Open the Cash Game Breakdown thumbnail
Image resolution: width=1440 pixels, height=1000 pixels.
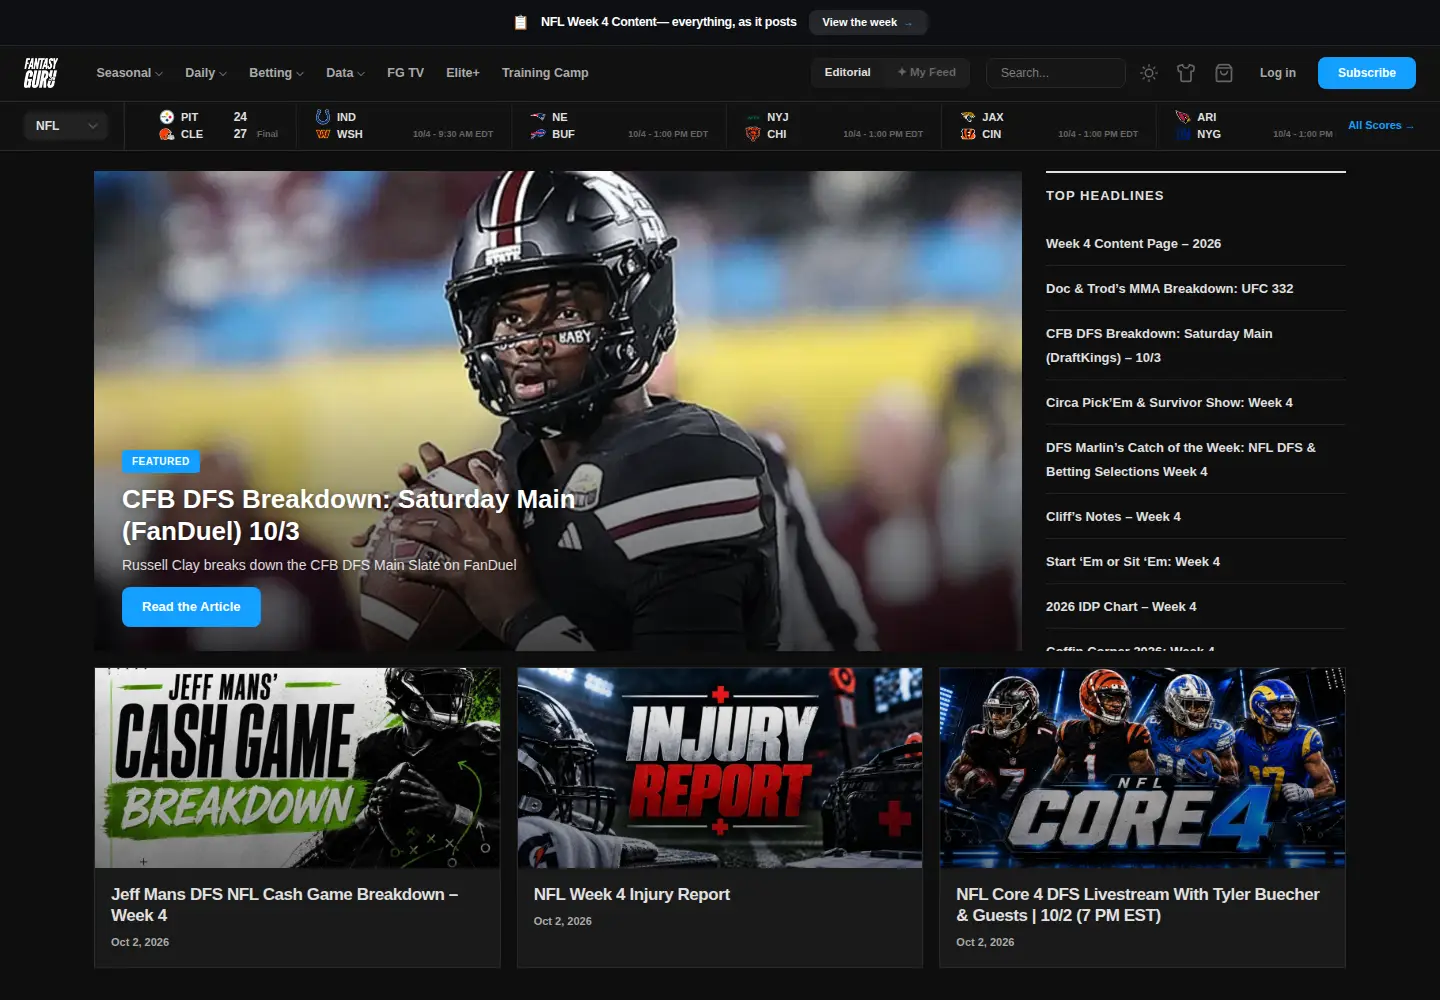click(x=297, y=767)
